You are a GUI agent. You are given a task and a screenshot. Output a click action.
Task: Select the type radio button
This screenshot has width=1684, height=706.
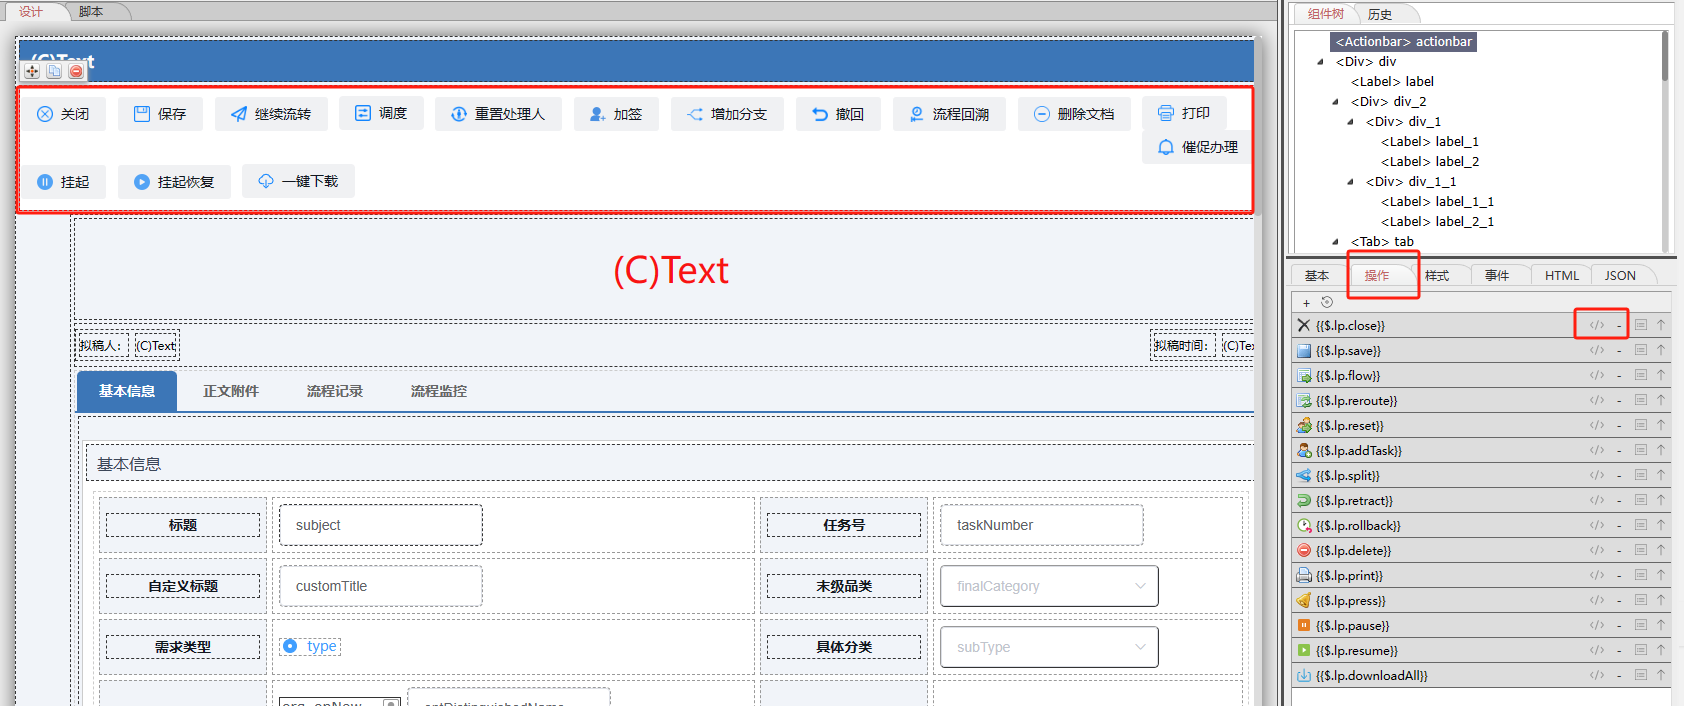290,646
